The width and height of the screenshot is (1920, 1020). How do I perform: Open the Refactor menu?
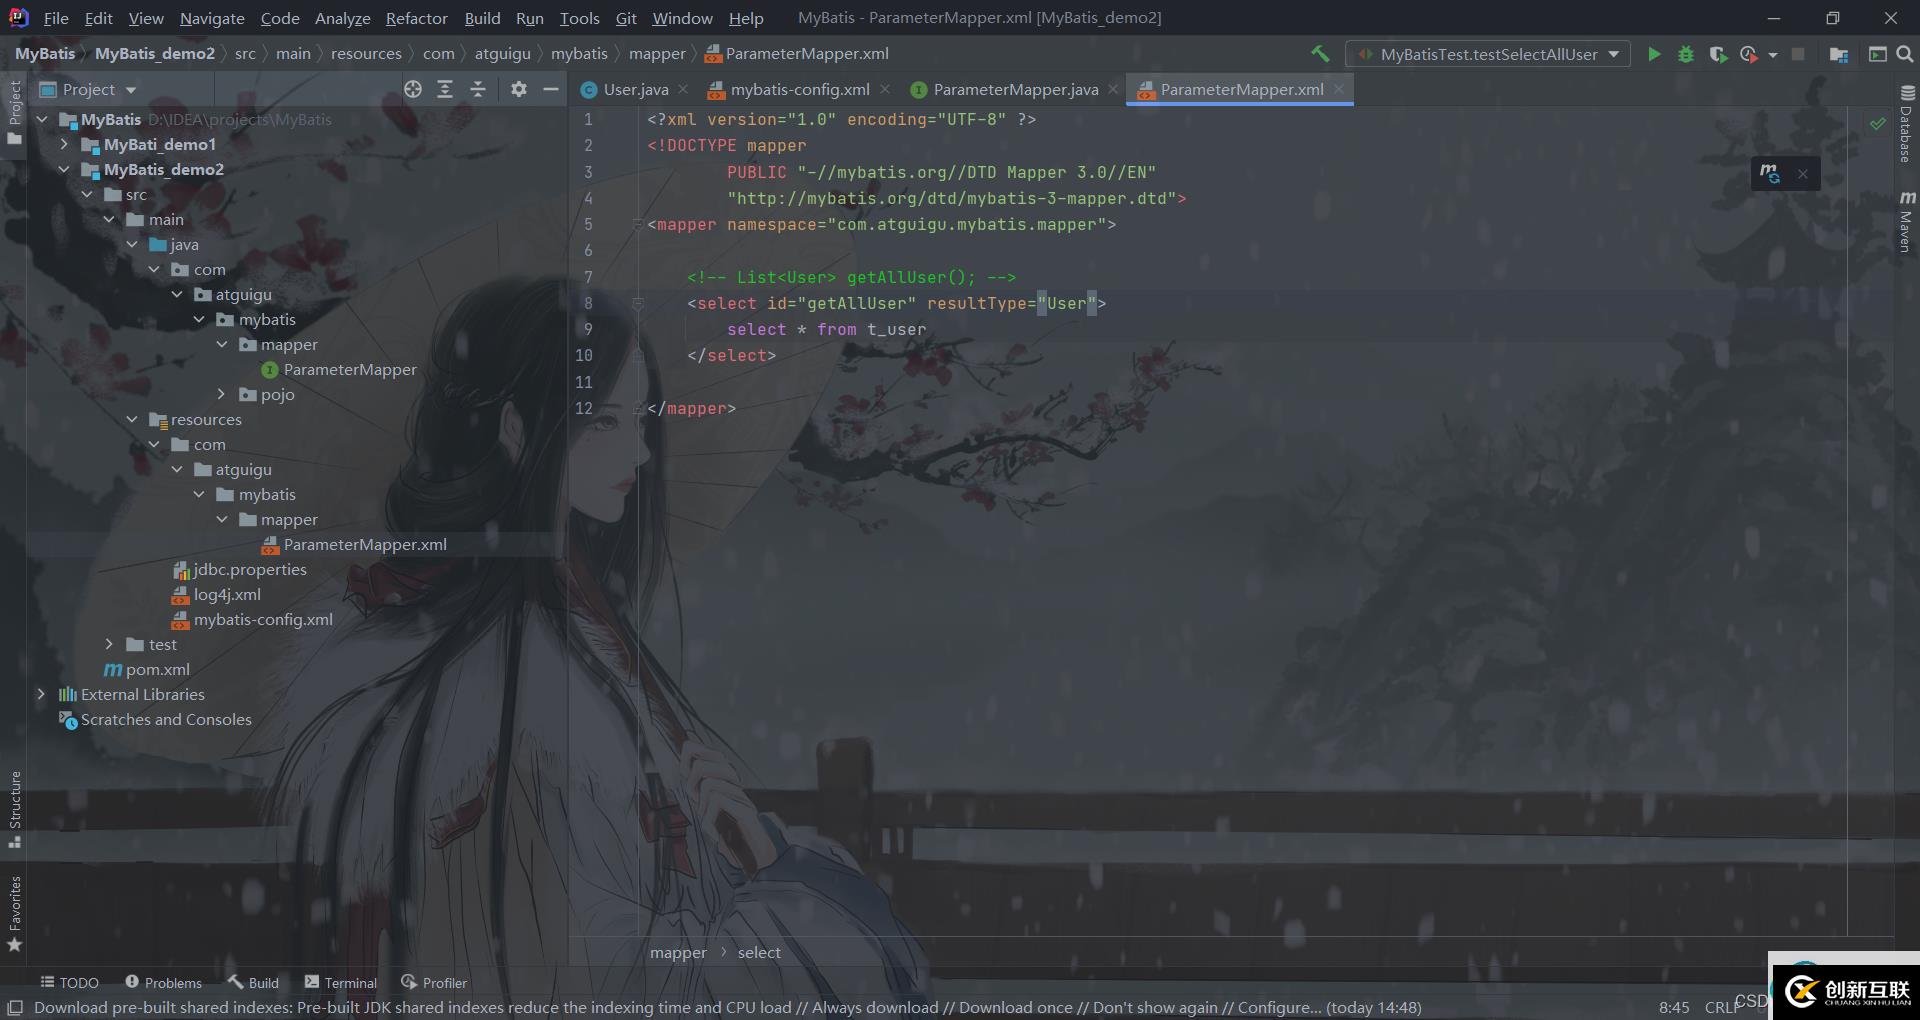pyautogui.click(x=416, y=18)
